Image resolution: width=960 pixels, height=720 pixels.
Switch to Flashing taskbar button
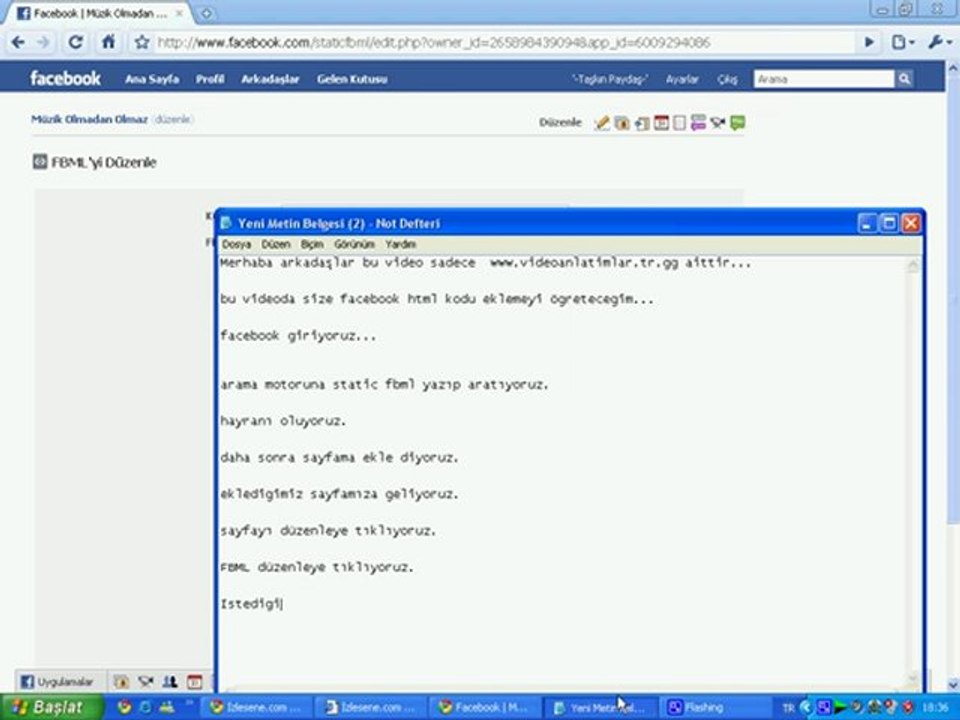tap(713, 707)
